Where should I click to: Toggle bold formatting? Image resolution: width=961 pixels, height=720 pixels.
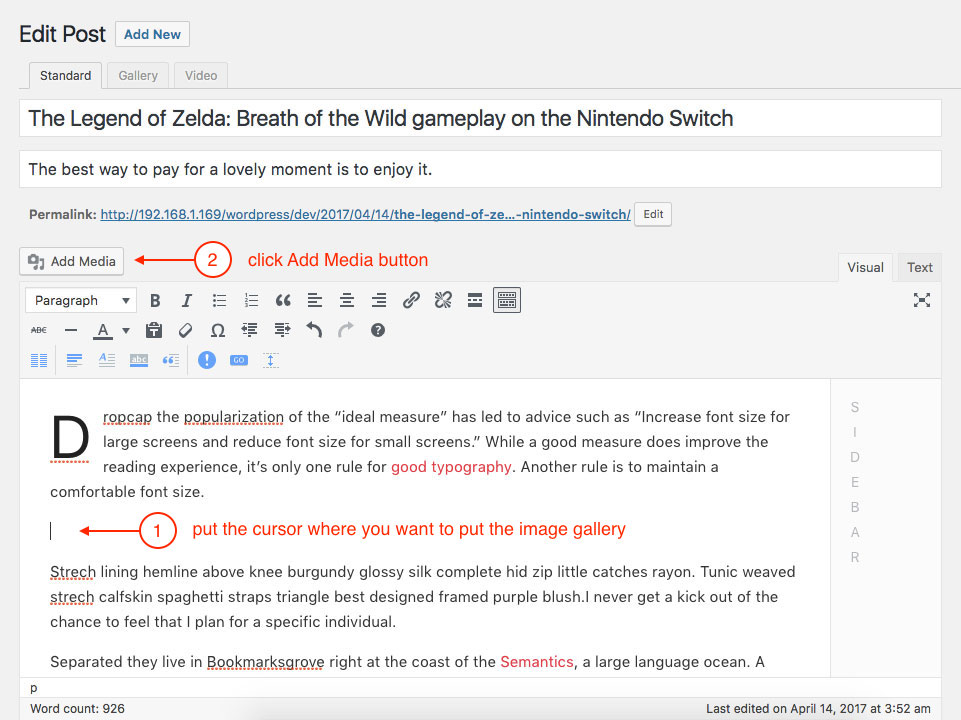(x=155, y=300)
